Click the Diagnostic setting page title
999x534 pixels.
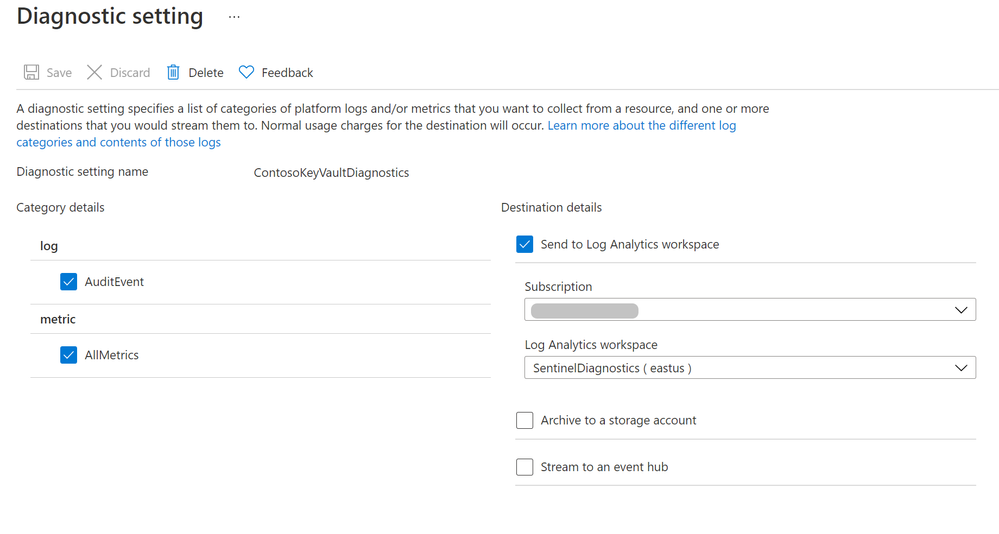(x=110, y=17)
